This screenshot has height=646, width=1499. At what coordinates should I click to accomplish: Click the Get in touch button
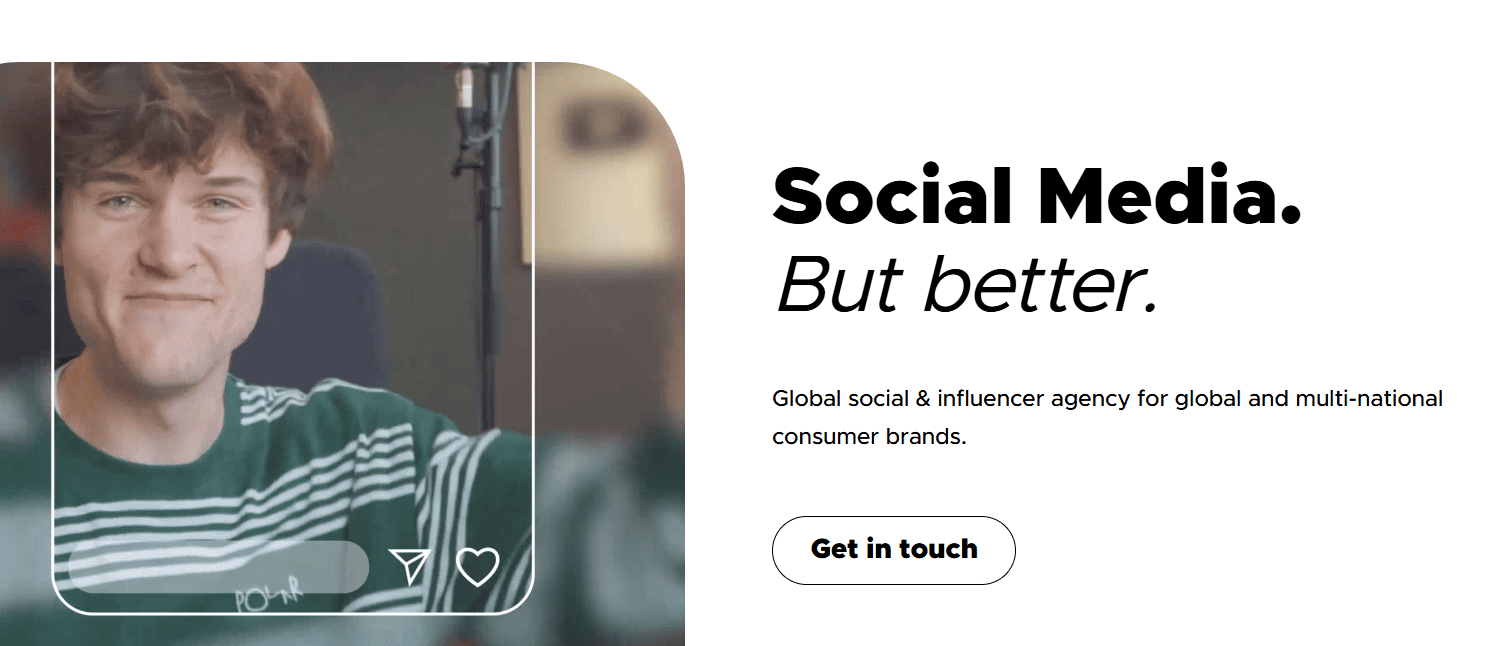[893, 550]
